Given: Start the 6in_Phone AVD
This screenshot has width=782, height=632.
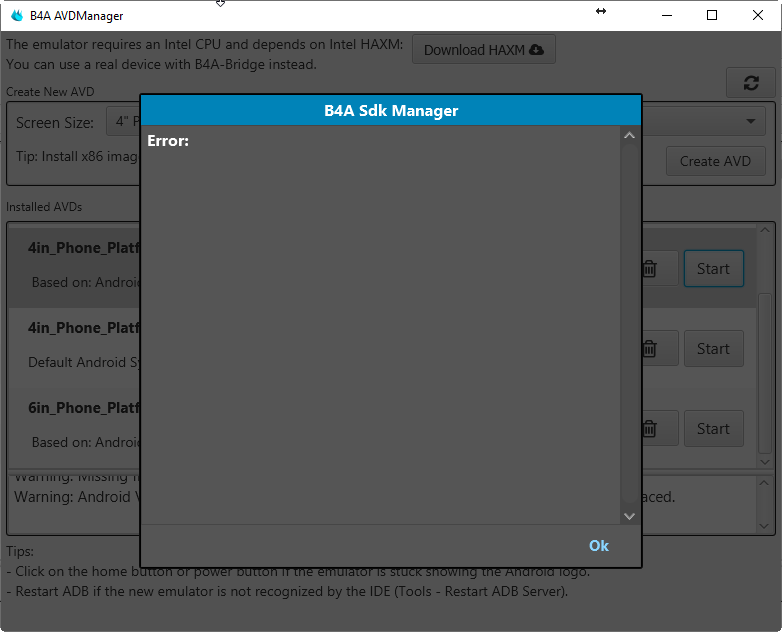Looking at the screenshot, I should pos(714,428).
